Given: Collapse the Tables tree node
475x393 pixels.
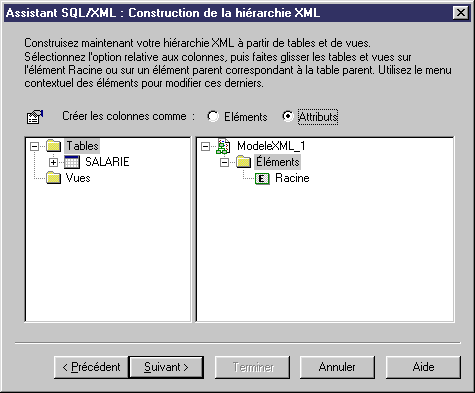Looking at the screenshot, I should click(35, 146).
